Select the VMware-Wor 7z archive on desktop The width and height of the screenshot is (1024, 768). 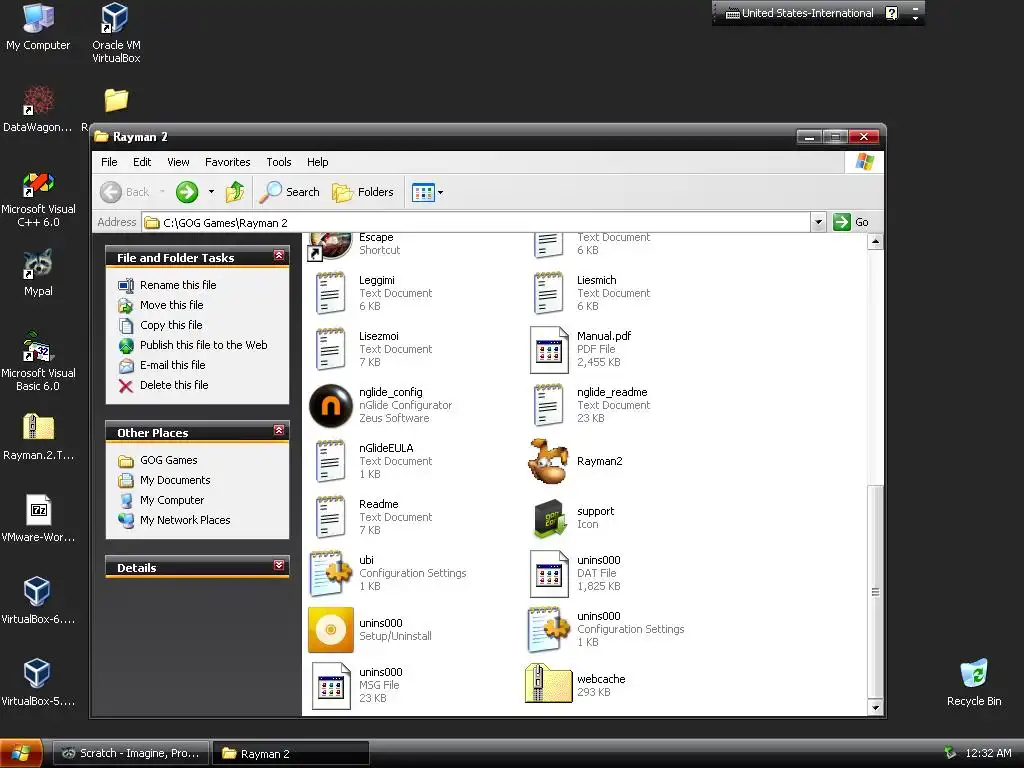tap(38, 518)
